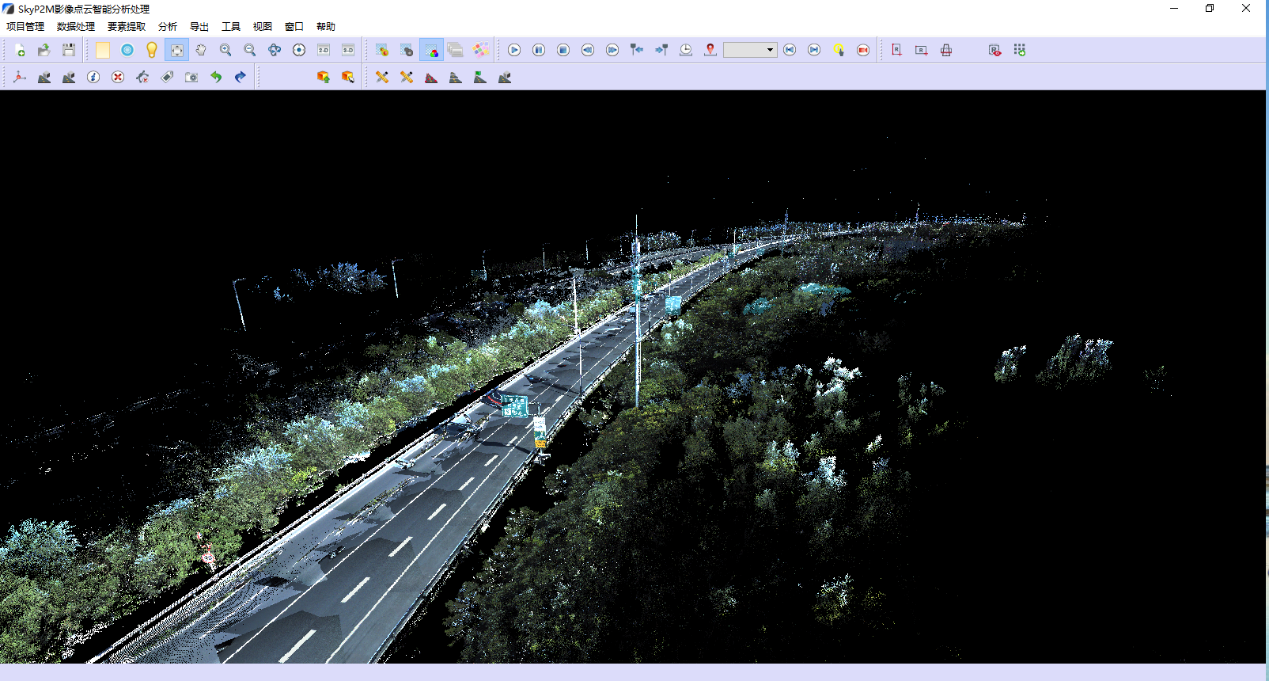Viewport: 1269px width, 681px height.
Task: Open the 视图 menu
Action: (262, 27)
